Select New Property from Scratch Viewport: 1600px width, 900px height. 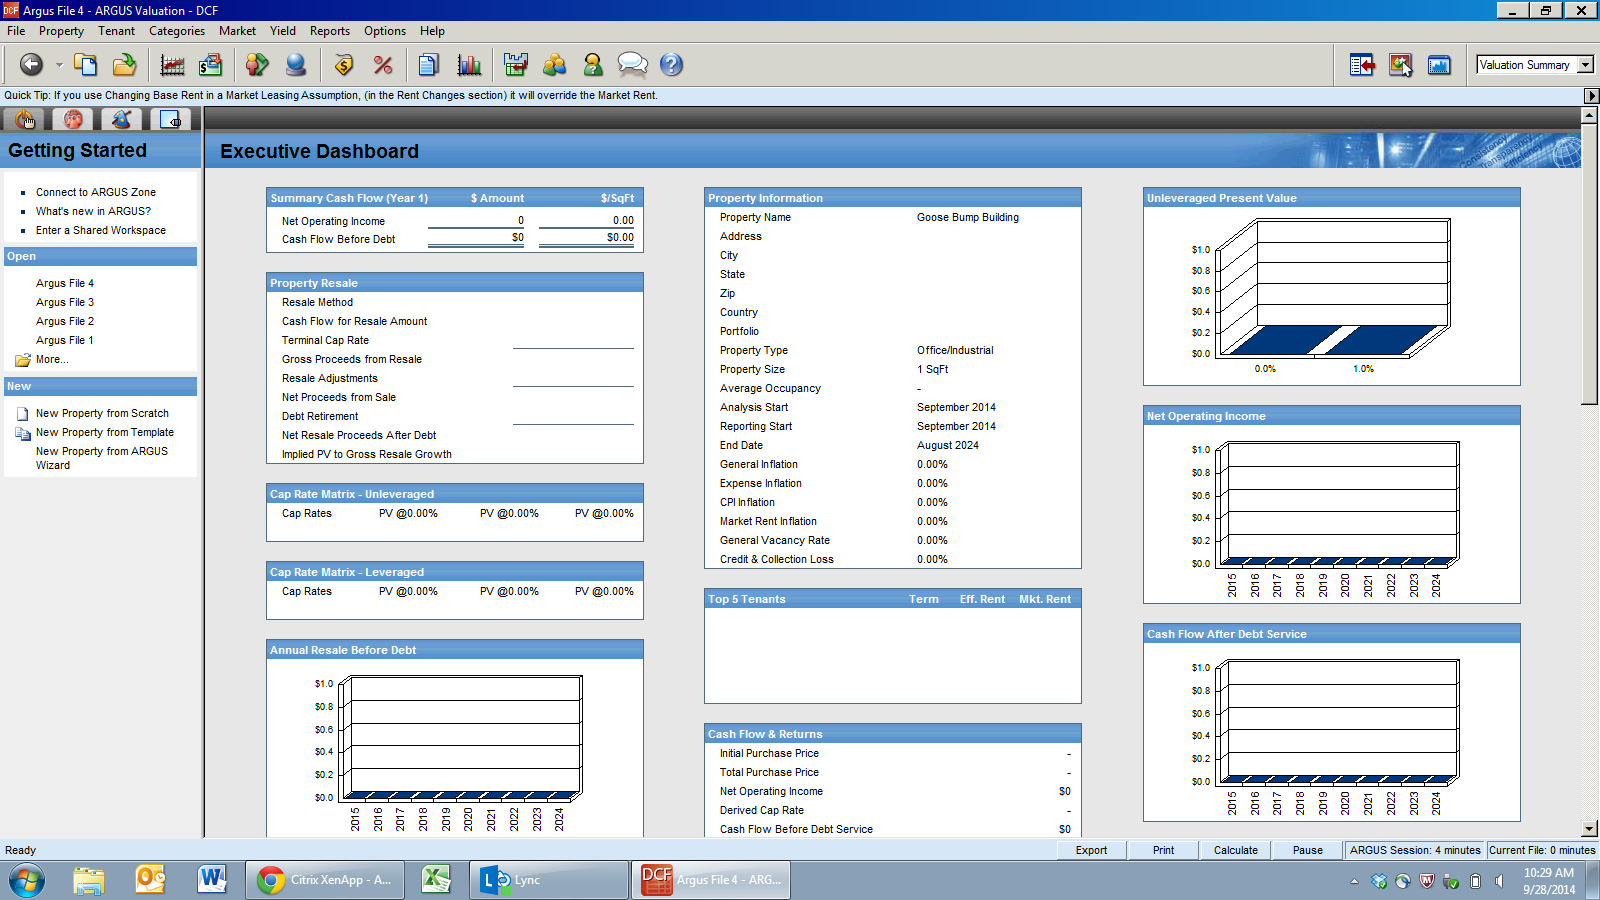point(102,413)
